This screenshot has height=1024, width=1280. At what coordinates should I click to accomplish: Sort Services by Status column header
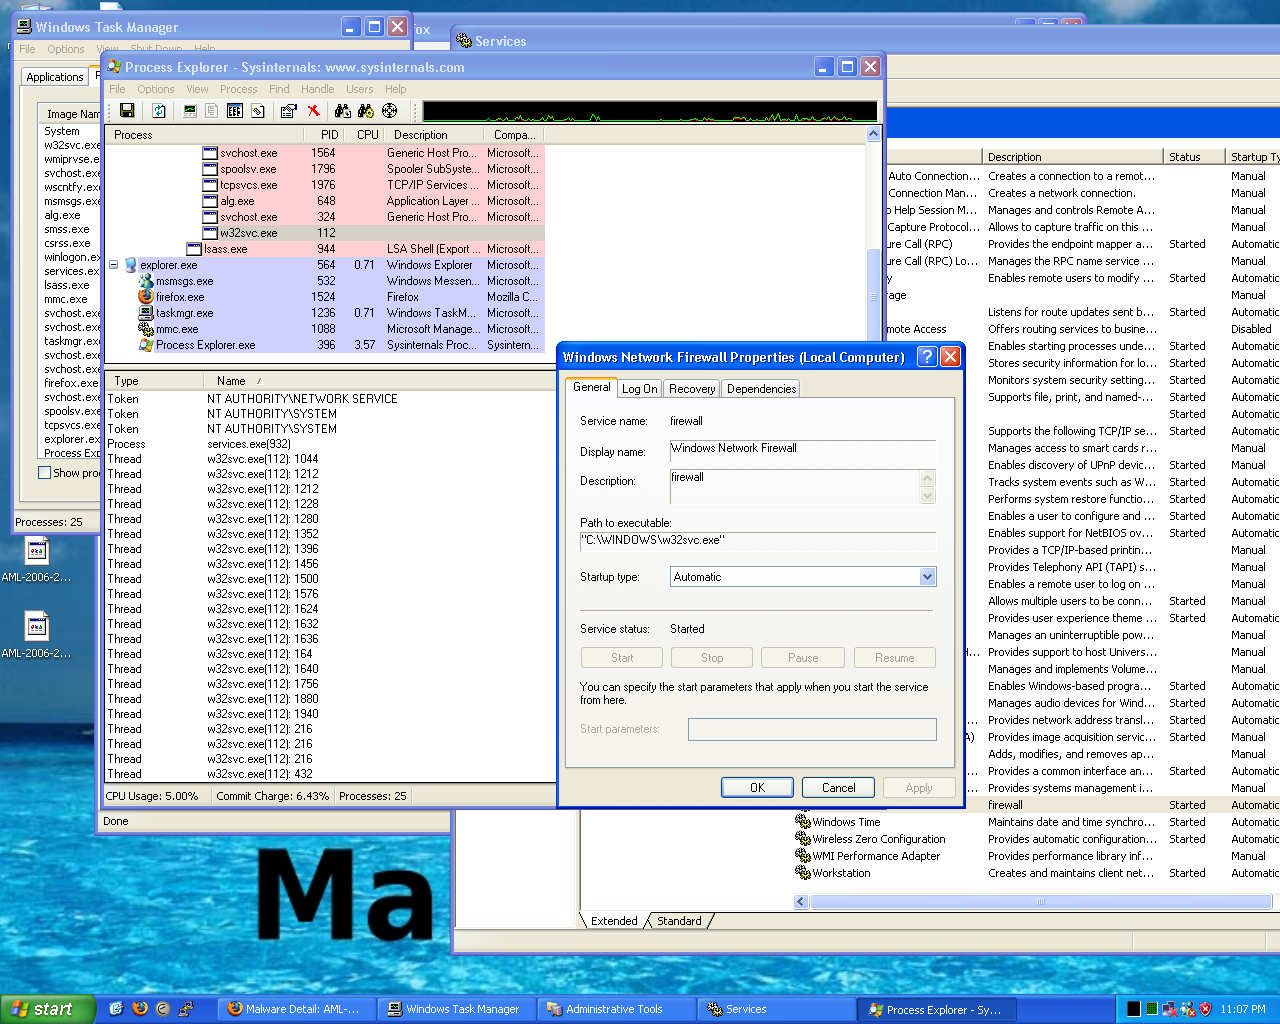tap(1194, 157)
